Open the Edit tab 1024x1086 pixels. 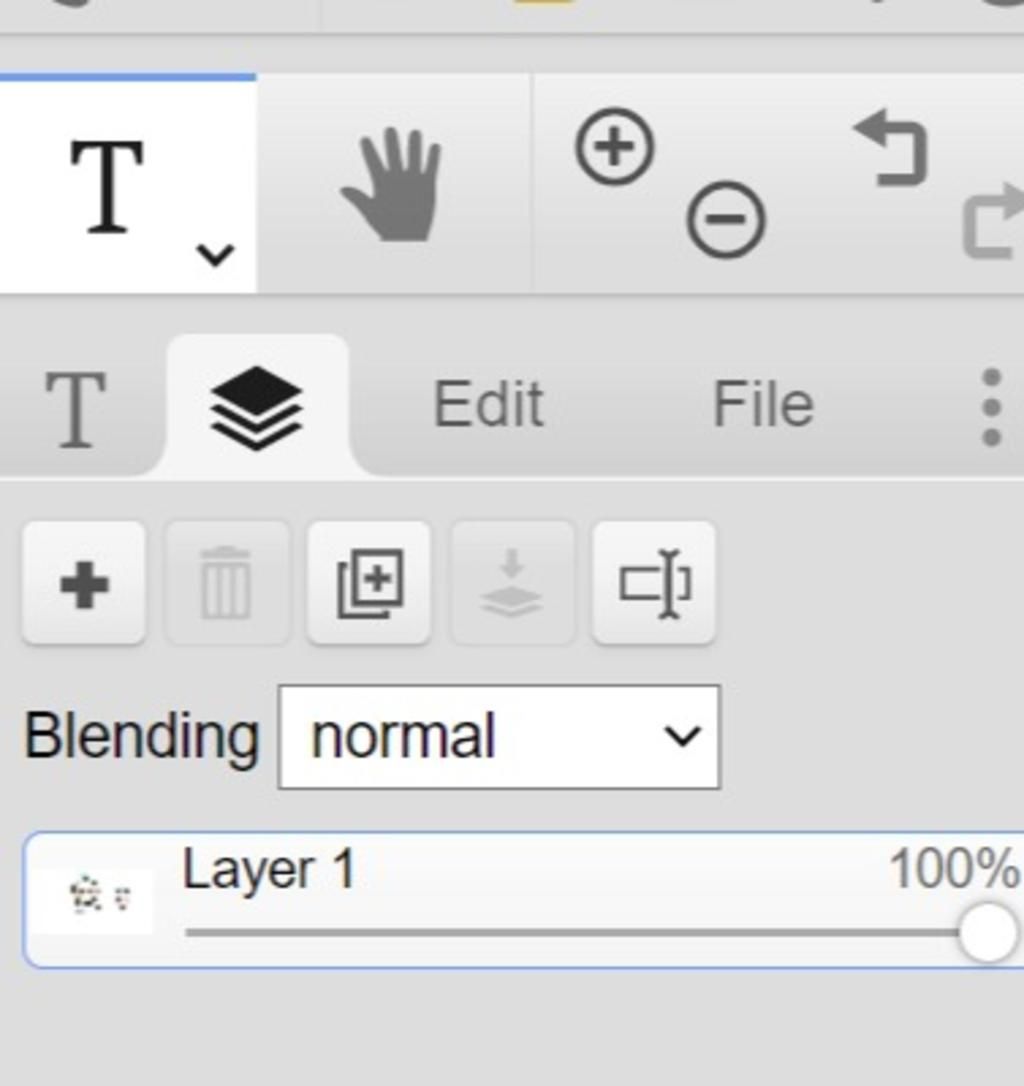coord(488,404)
